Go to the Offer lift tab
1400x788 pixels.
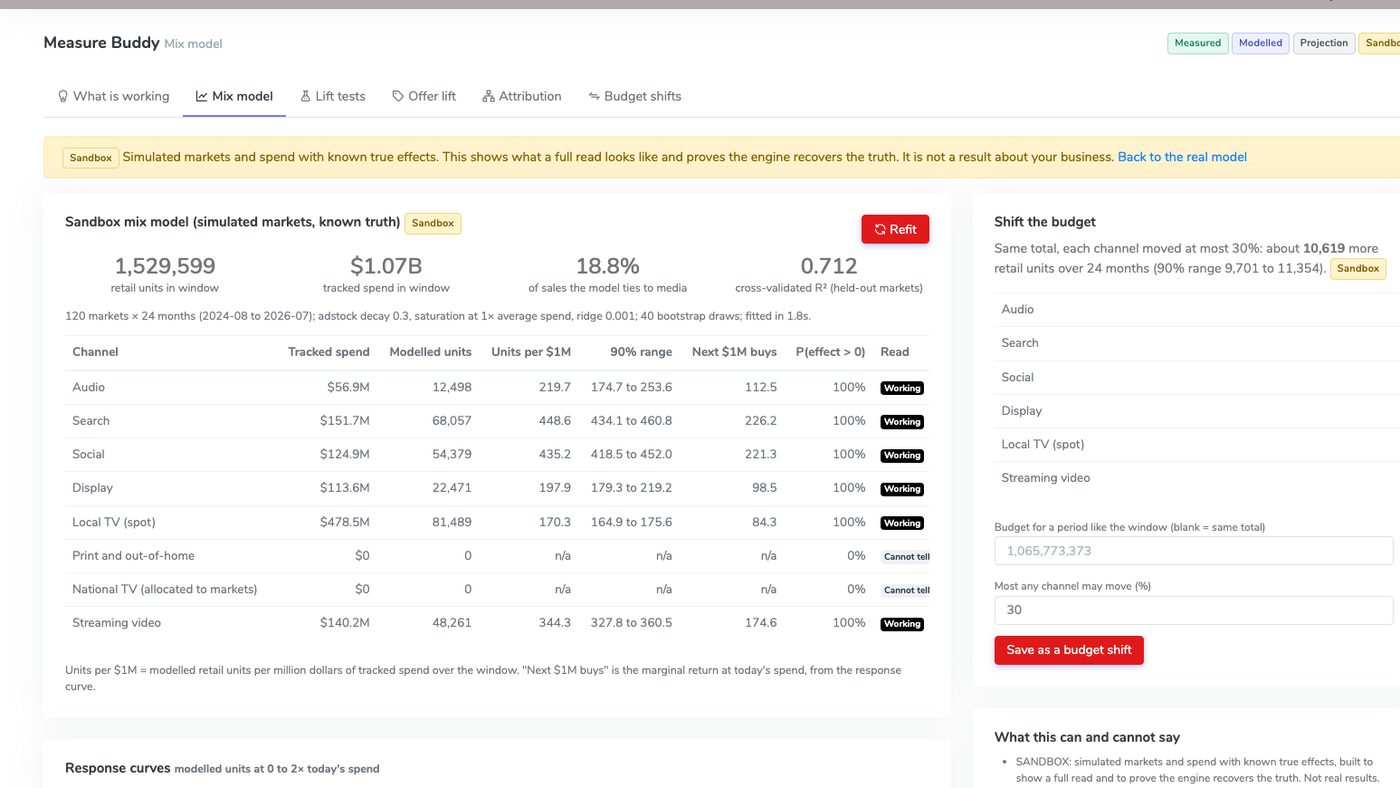point(424,96)
